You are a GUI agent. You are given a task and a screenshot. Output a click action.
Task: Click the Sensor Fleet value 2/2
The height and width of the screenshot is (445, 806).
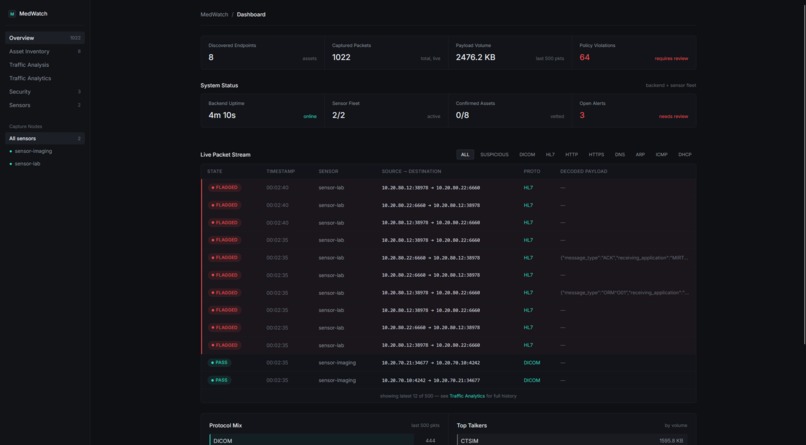338,116
